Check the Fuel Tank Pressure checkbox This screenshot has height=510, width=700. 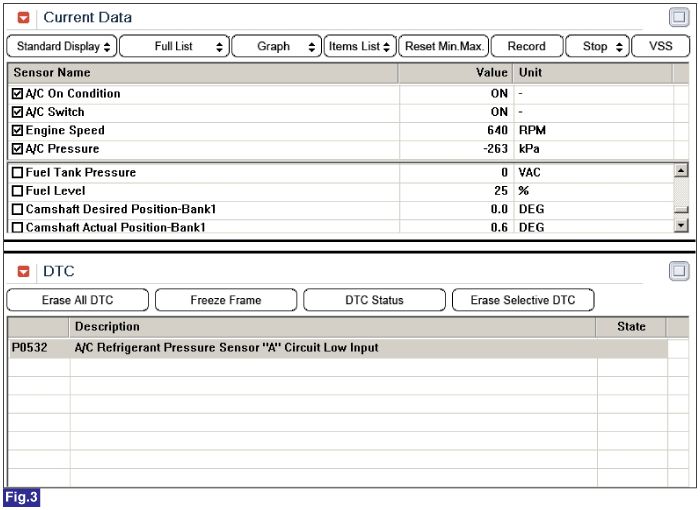click(17, 173)
